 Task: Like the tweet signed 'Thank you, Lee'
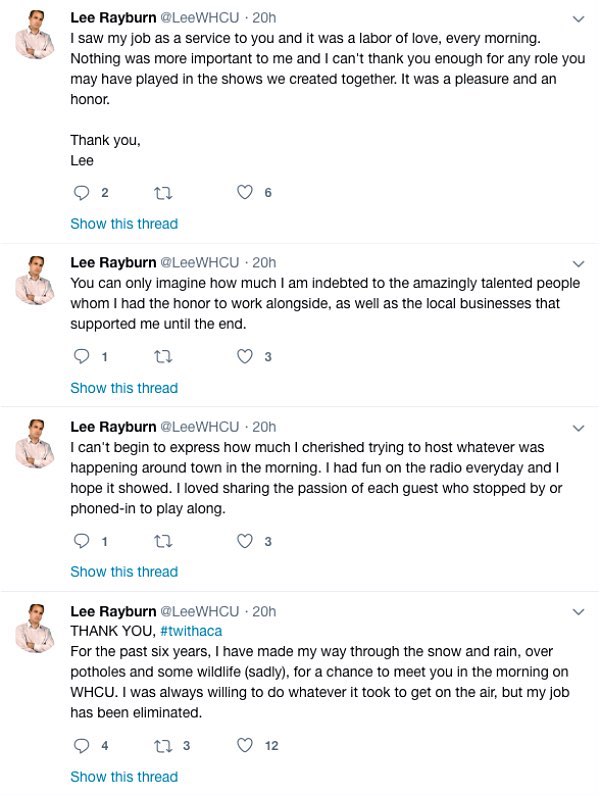click(245, 193)
